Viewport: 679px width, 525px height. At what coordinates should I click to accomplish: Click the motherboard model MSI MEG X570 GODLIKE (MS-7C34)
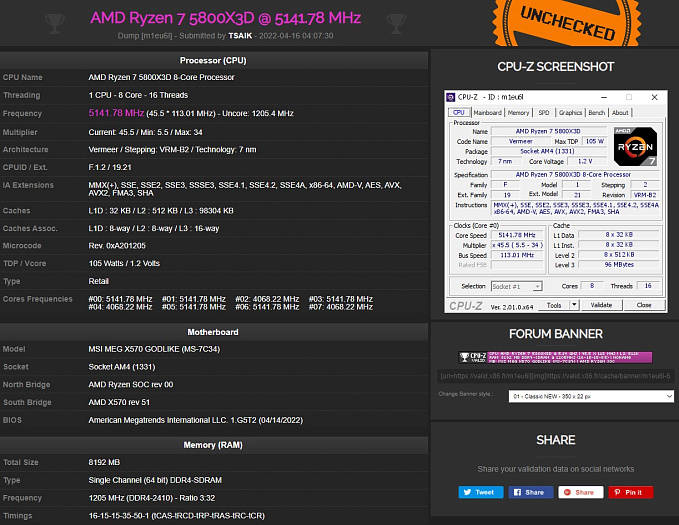point(154,349)
